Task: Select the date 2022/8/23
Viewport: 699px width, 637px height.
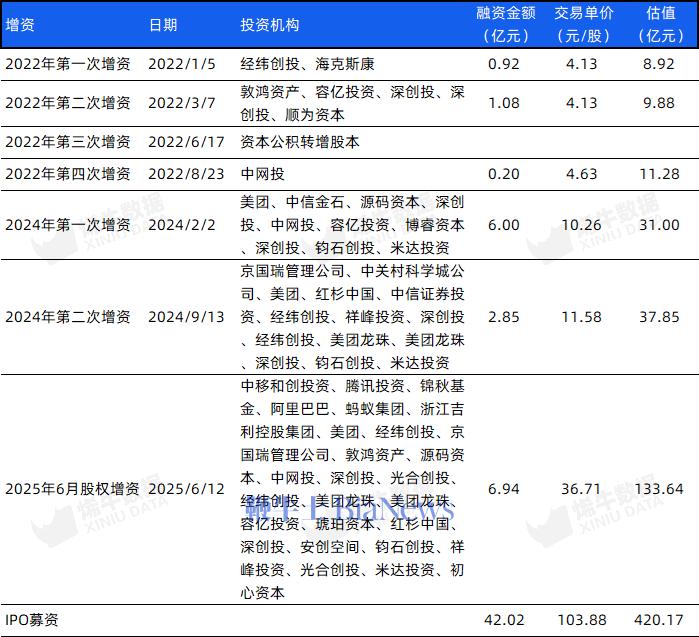Action: click(186, 174)
